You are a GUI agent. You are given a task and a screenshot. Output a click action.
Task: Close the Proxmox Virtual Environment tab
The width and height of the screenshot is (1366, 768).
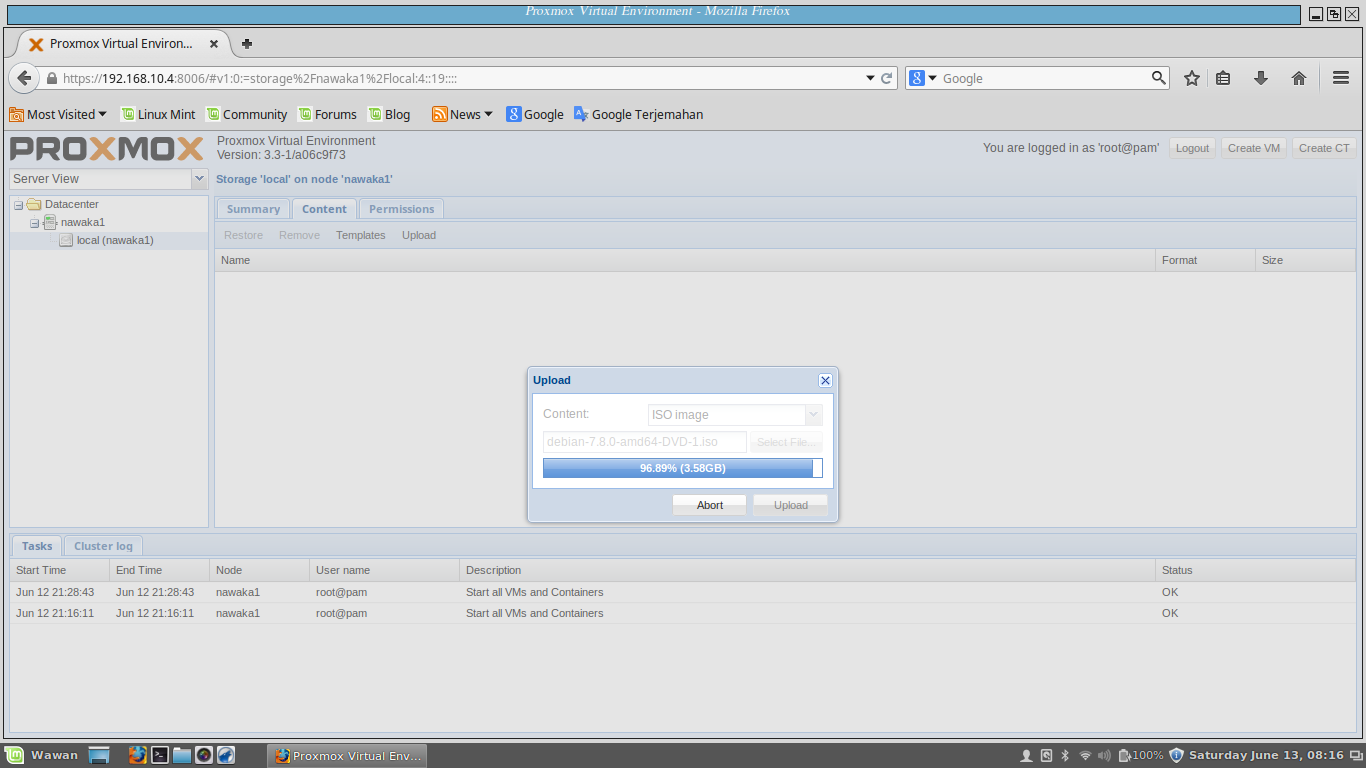click(214, 44)
